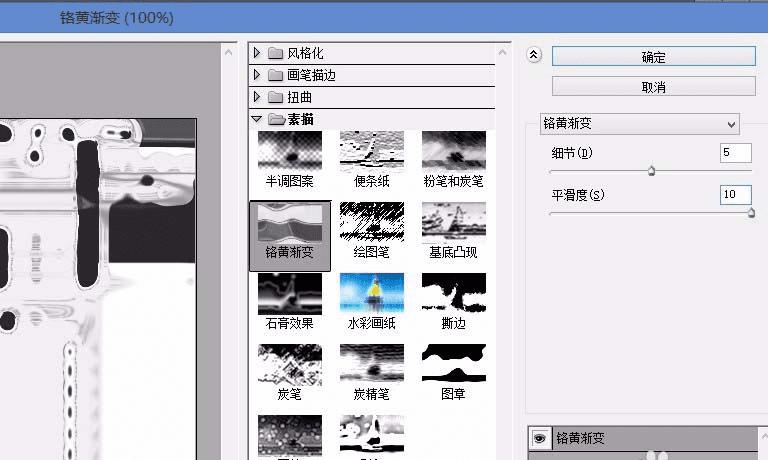Select the 炭笔 filter thumbnail

click(x=290, y=365)
